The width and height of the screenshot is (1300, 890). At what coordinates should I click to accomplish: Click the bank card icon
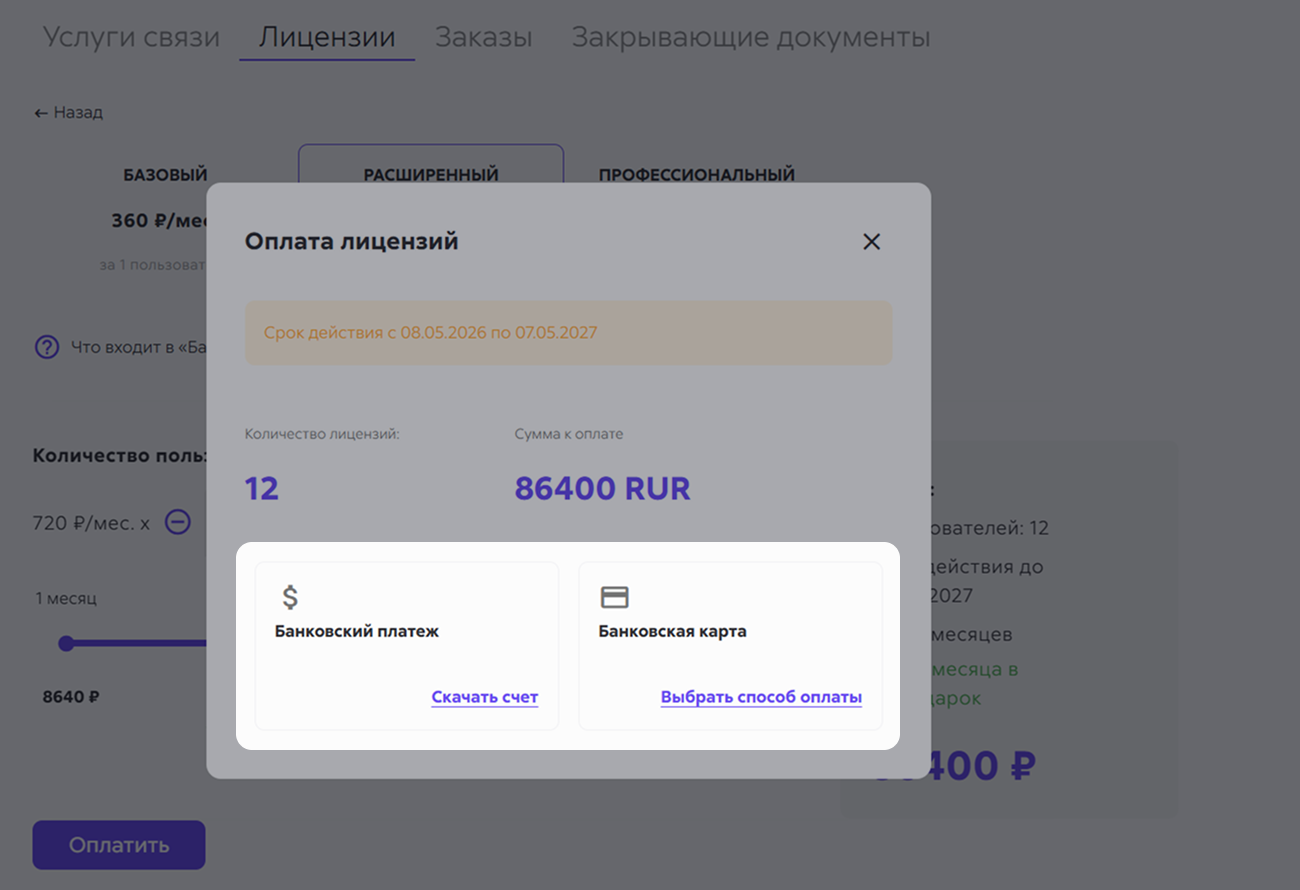pyautogui.click(x=614, y=597)
